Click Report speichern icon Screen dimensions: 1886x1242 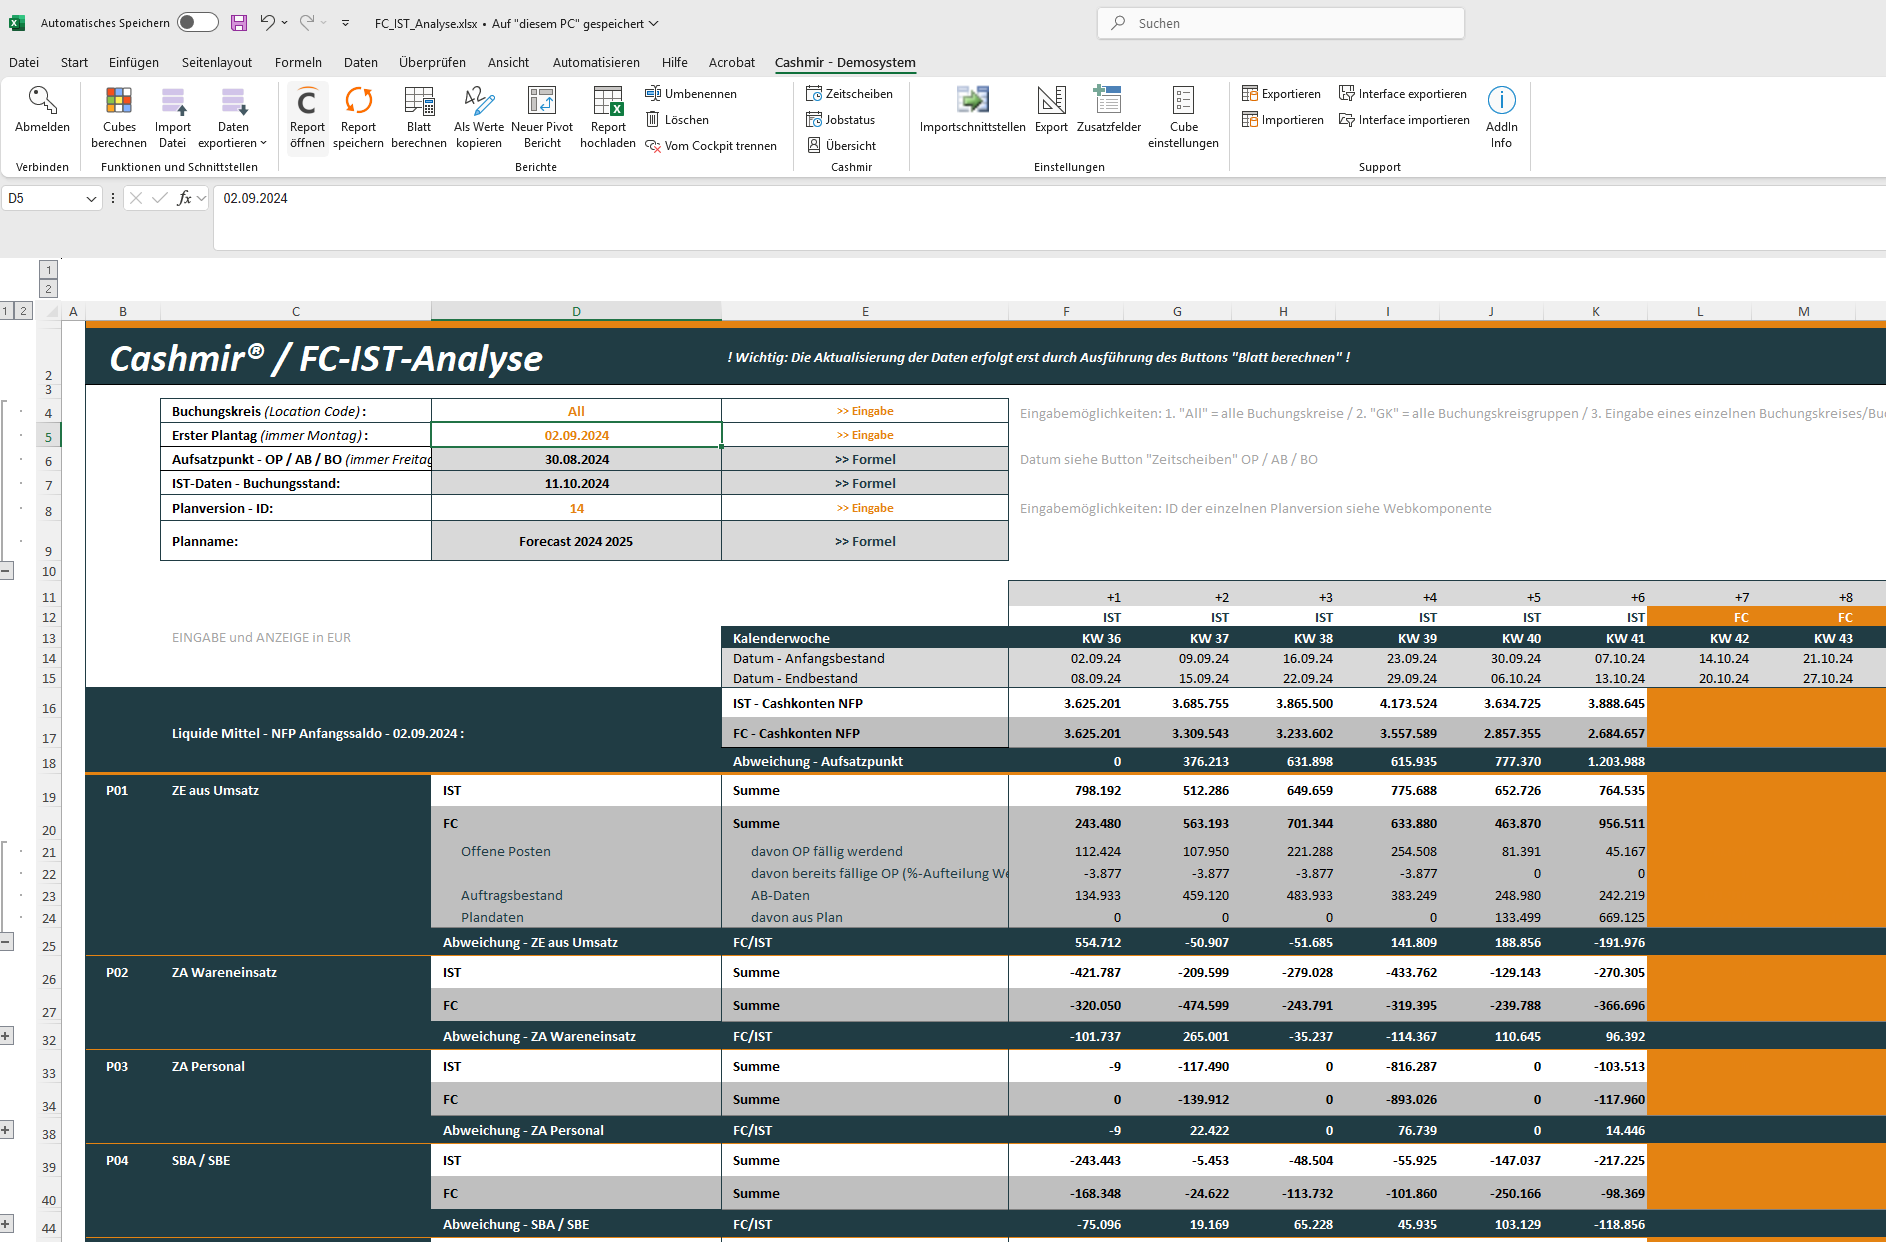coord(358,100)
